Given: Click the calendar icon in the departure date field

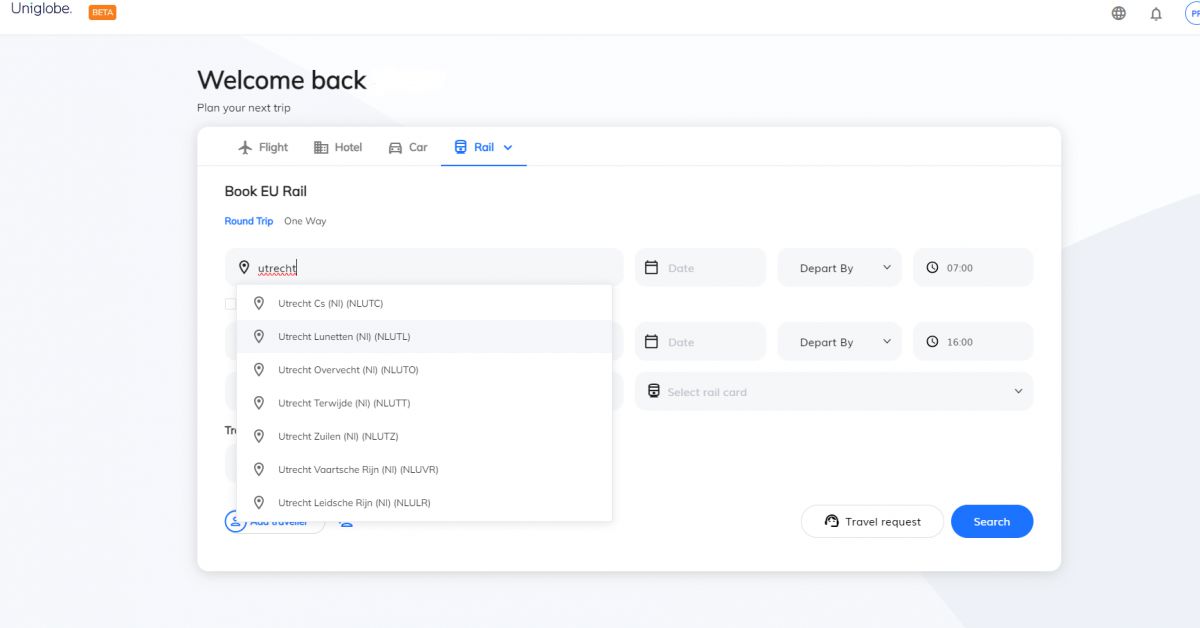Looking at the screenshot, I should point(651,268).
